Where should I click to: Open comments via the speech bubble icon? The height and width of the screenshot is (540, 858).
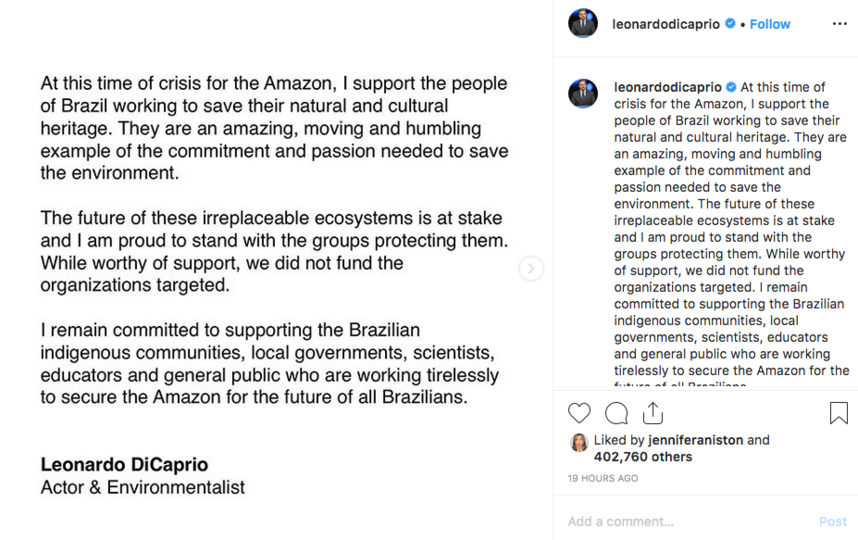pyautogui.click(x=616, y=413)
